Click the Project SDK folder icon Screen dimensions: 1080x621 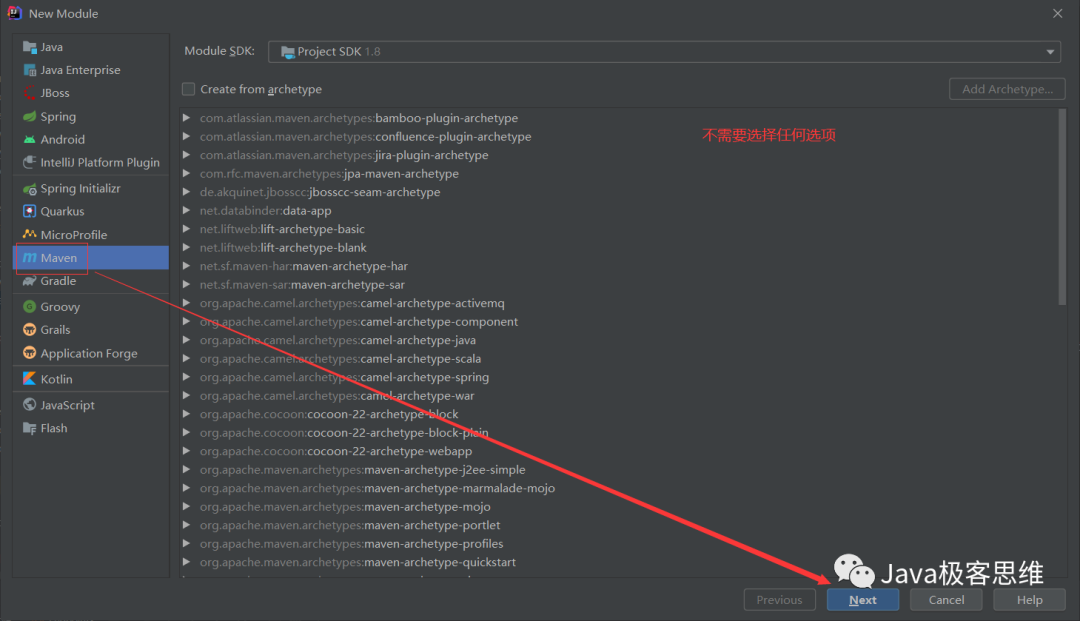pos(288,52)
